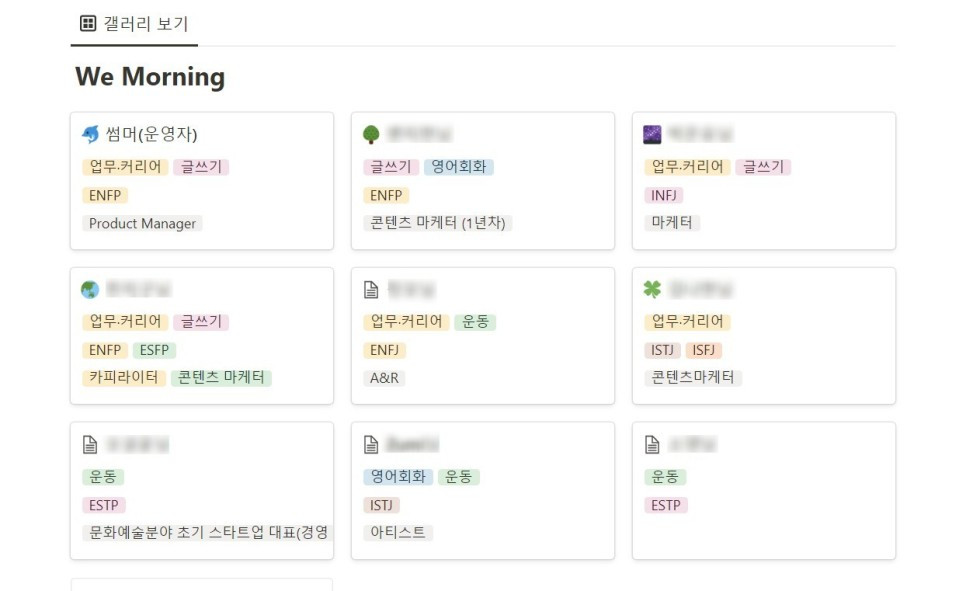
Task: Click the page icon on the A&R card
Action: tap(371, 289)
